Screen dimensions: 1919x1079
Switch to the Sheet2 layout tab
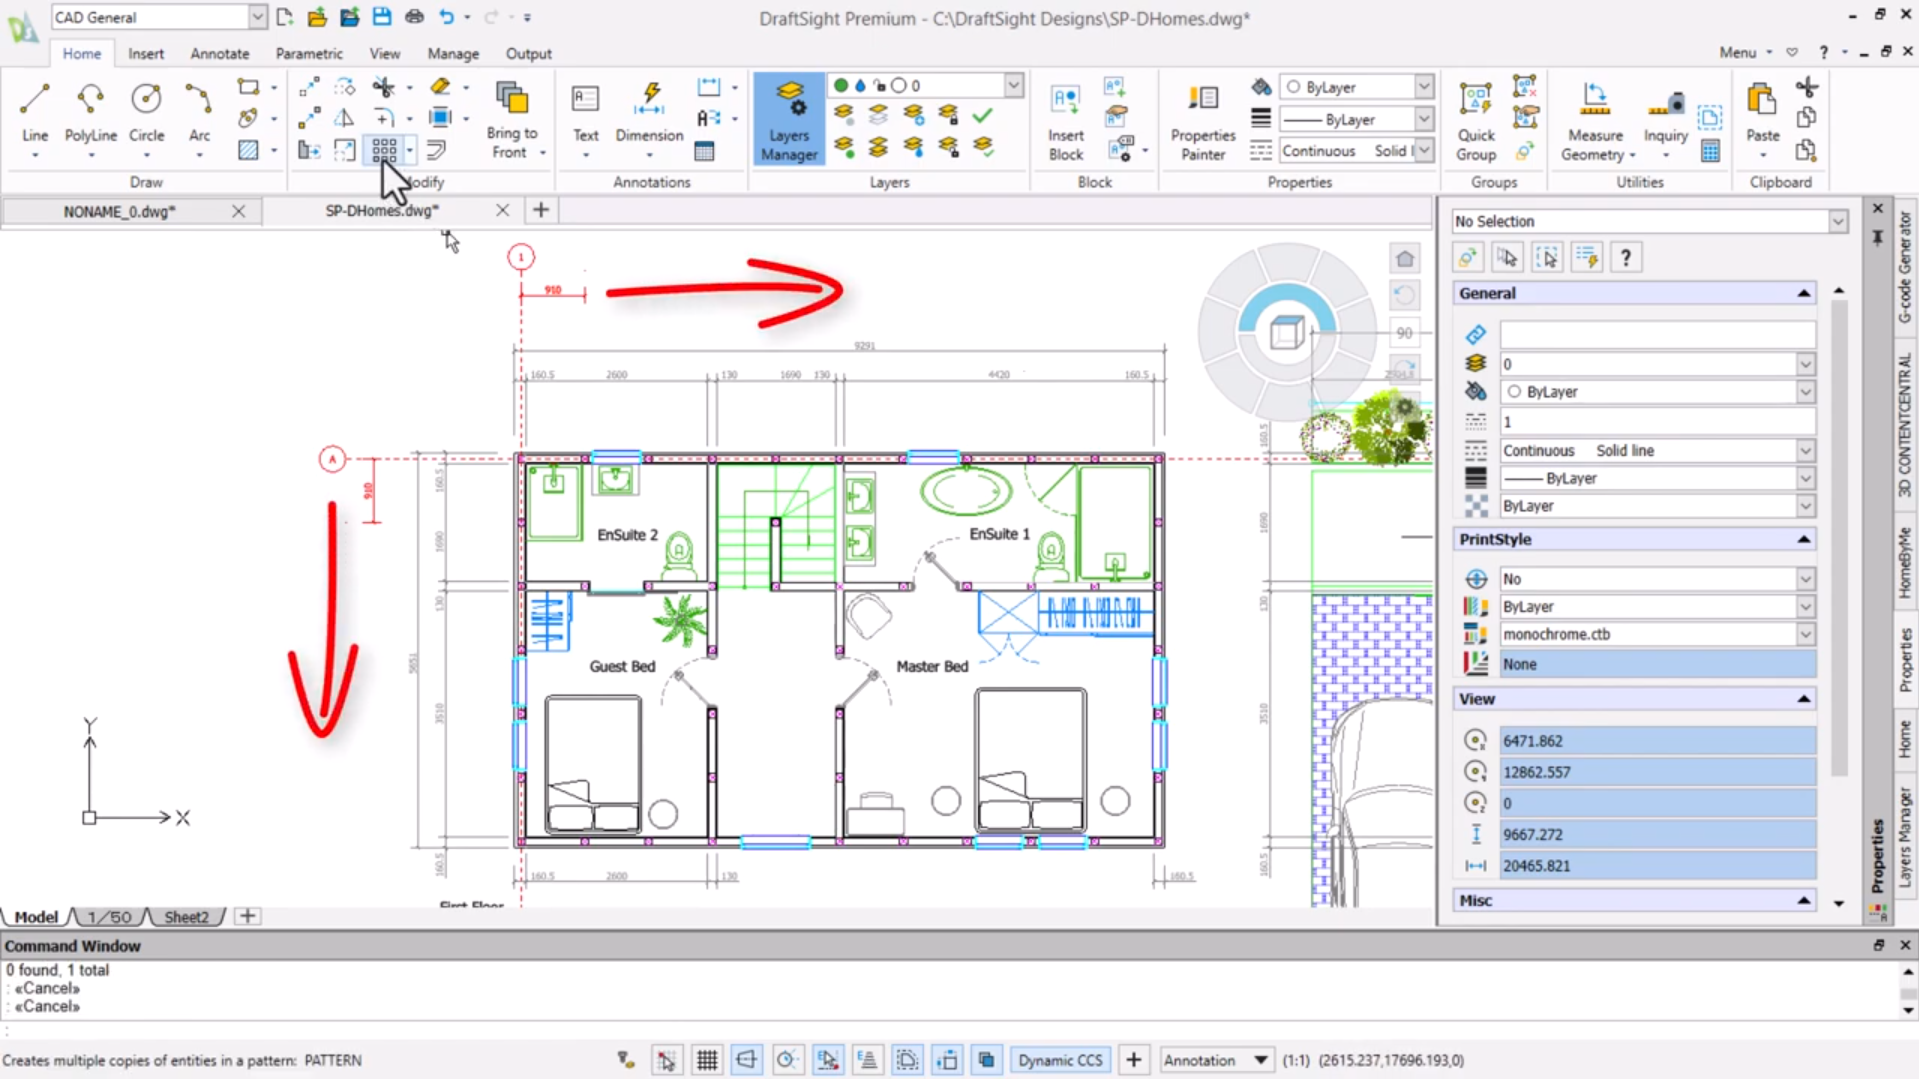186,917
